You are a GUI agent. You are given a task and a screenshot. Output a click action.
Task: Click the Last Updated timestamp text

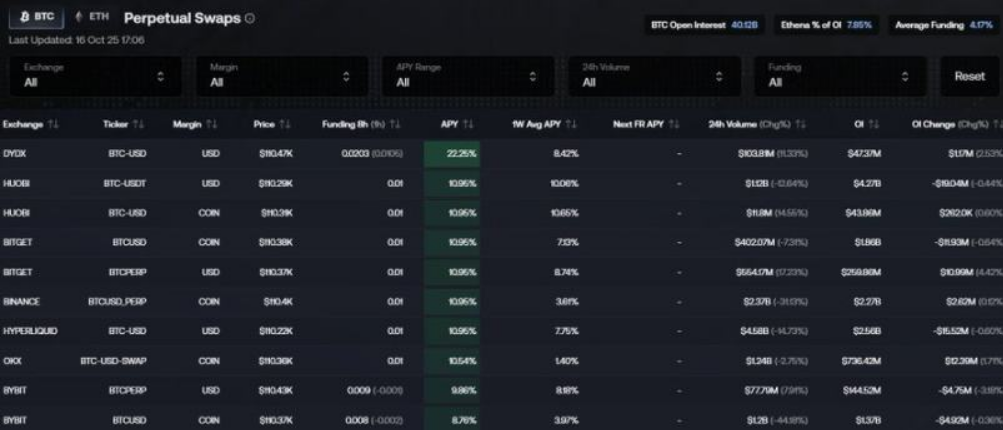click(x=76, y=40)
